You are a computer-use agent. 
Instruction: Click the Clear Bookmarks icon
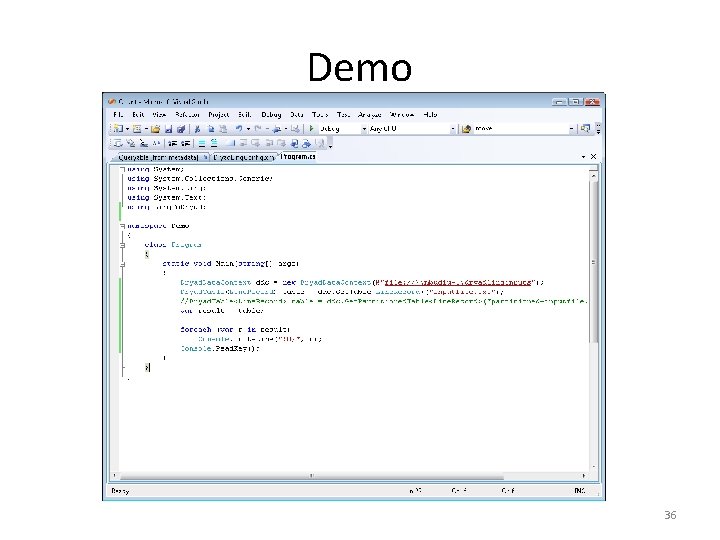(320, 143)
